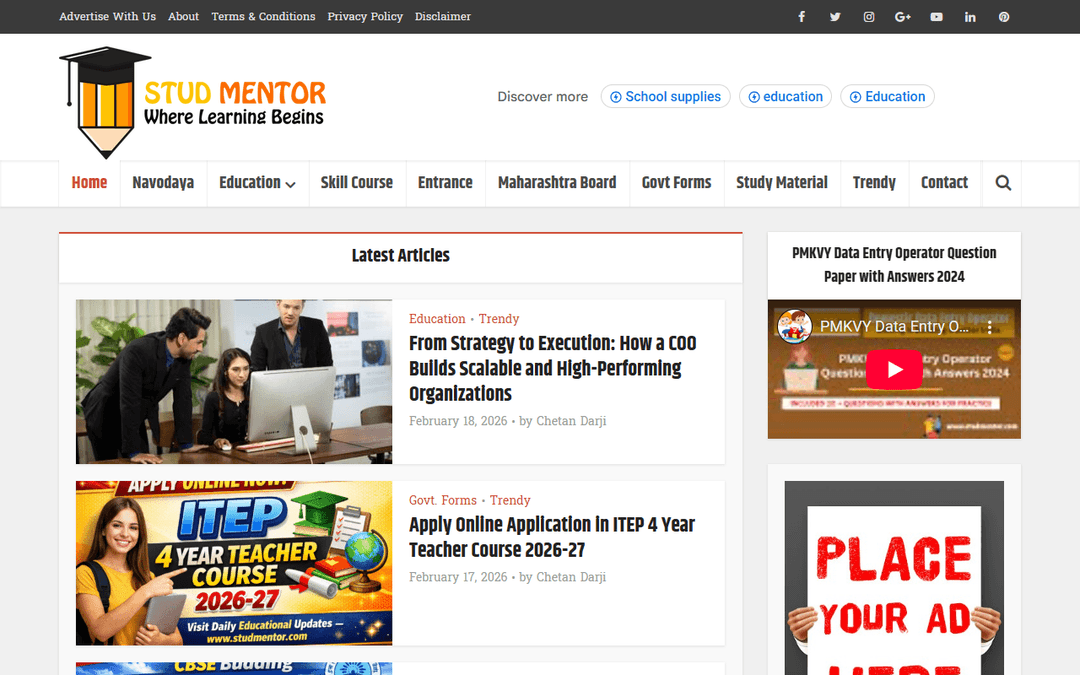Click the Stud Mentor logo

coord(192,102)
